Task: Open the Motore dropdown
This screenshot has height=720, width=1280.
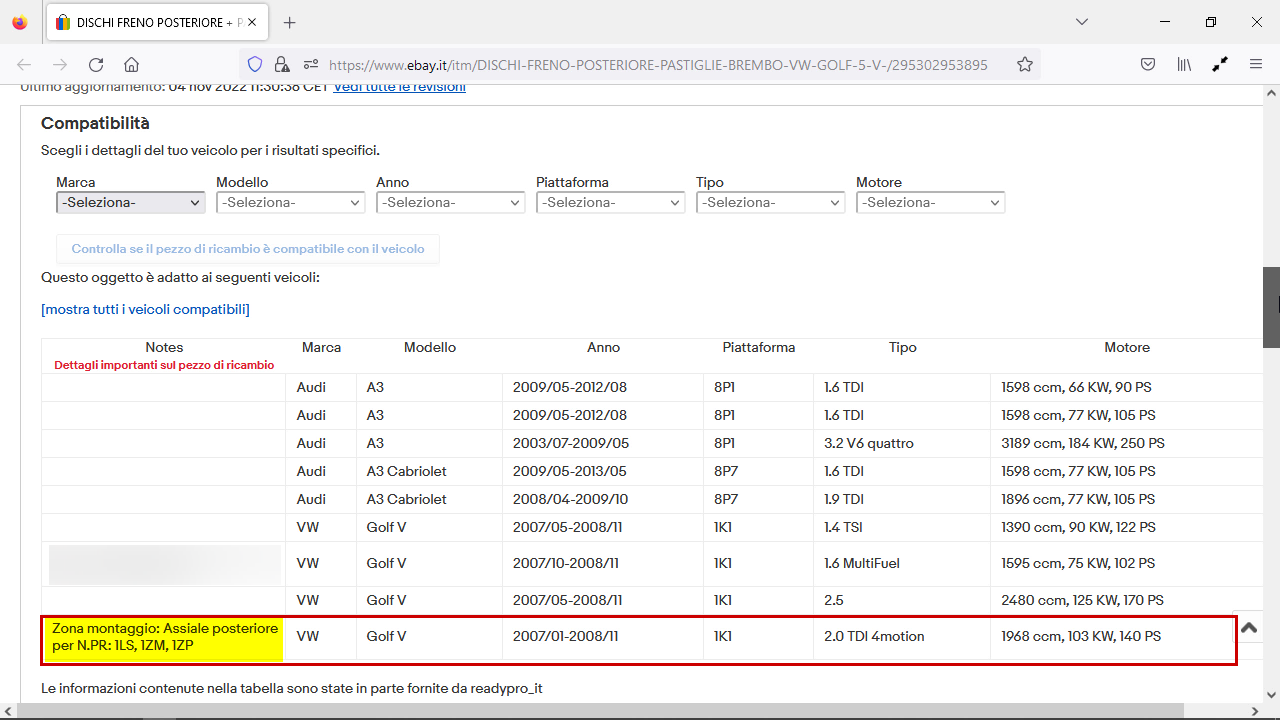Action: tap(931, 202)
